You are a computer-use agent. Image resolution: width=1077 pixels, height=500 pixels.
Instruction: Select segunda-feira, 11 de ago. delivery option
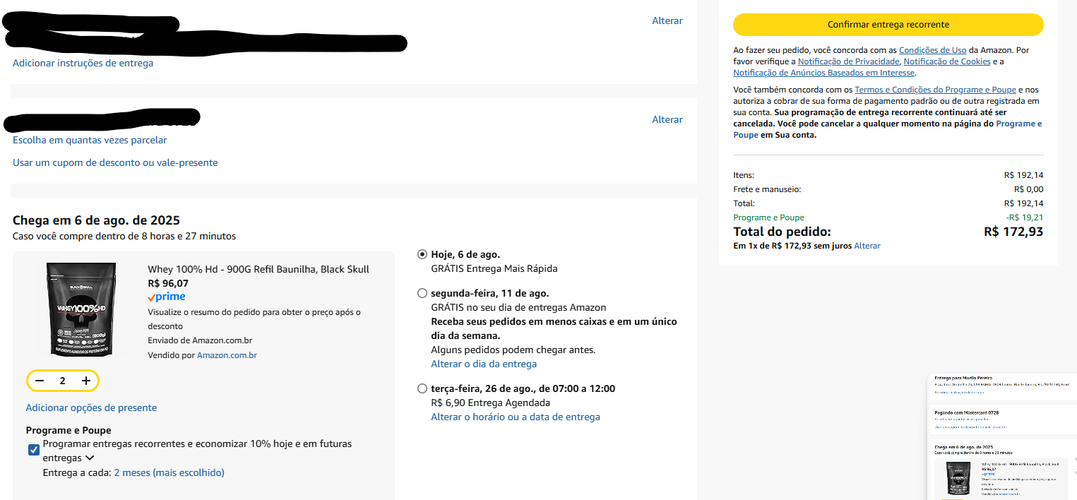422,293
